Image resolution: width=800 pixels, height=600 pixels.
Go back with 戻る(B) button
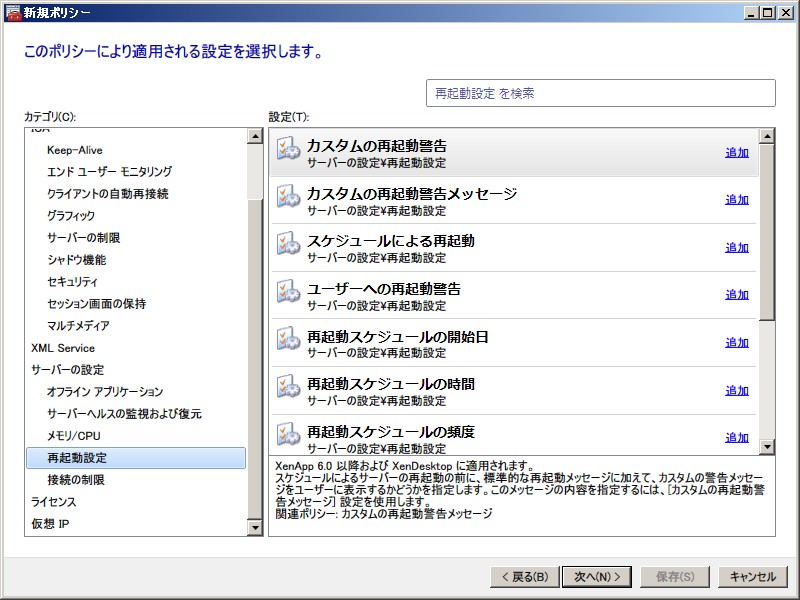523,577
